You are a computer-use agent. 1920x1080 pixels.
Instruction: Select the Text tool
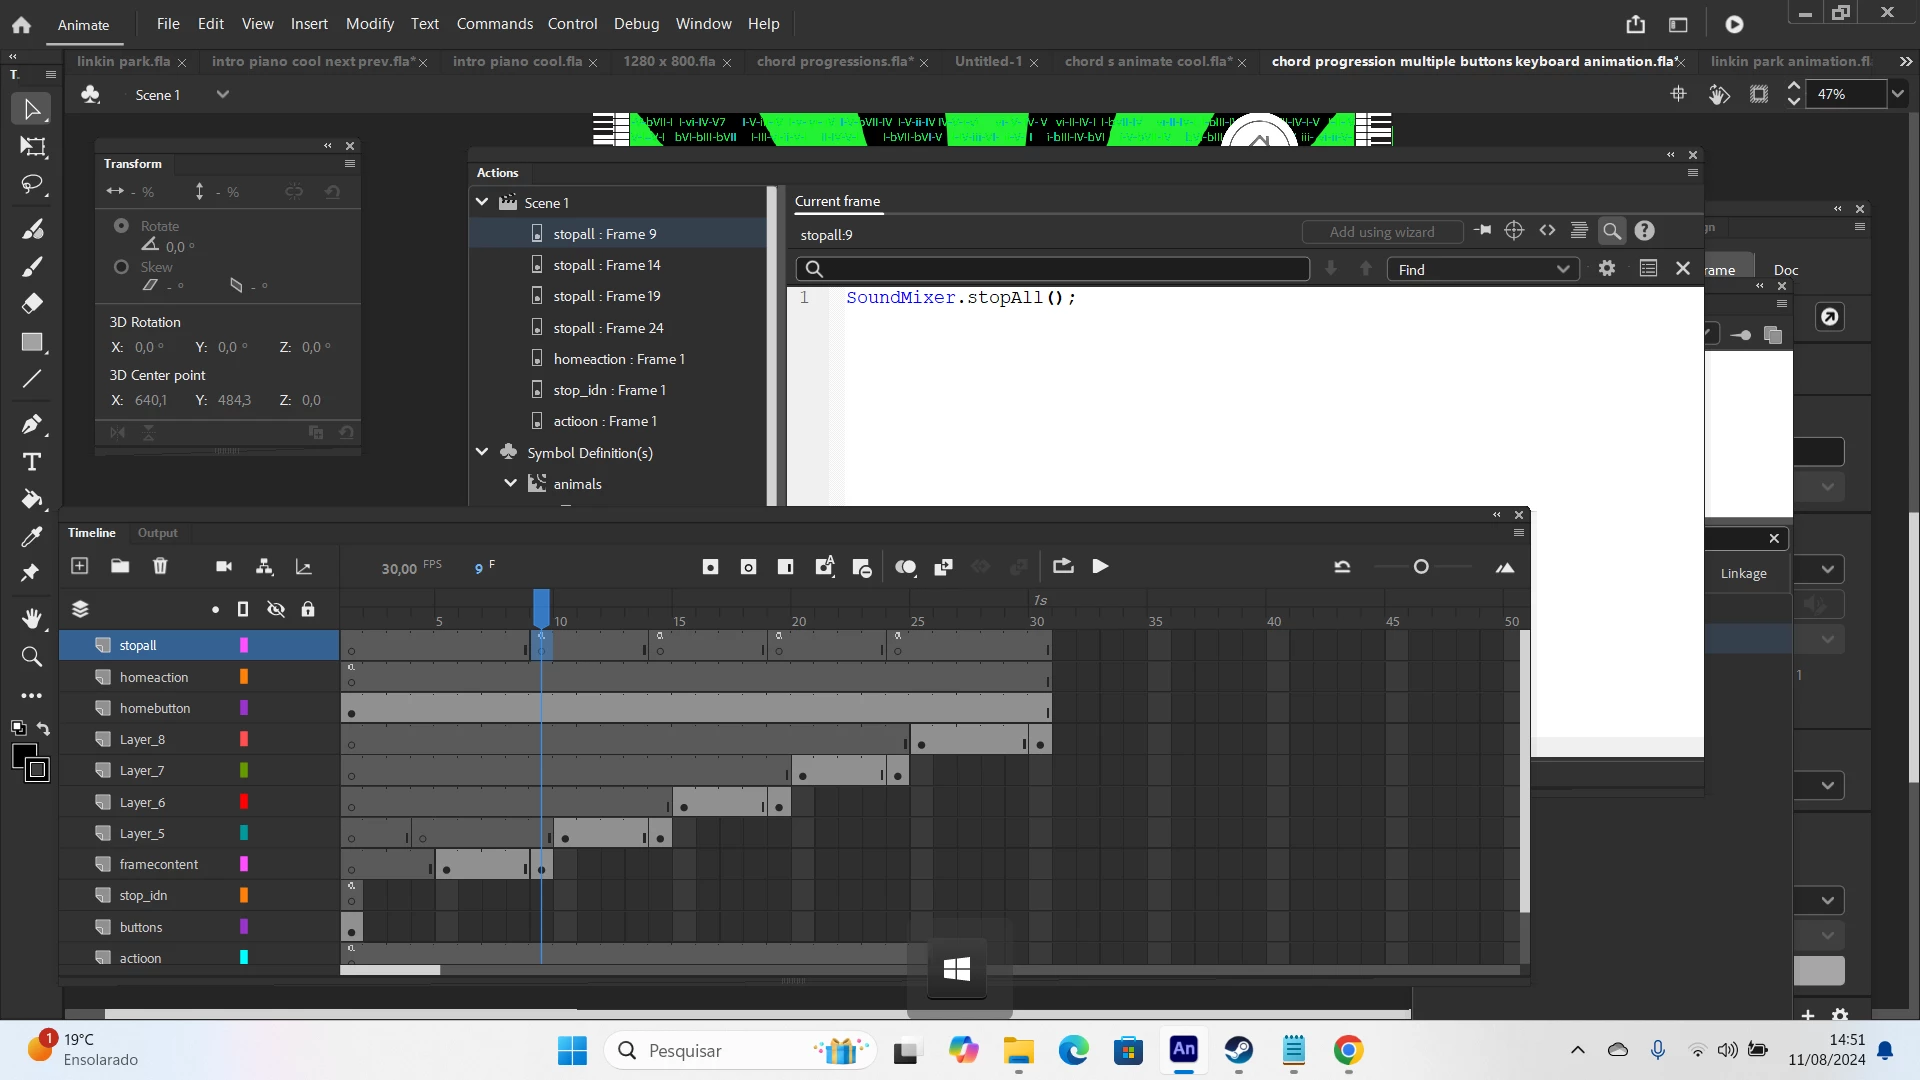click(32, 462)
